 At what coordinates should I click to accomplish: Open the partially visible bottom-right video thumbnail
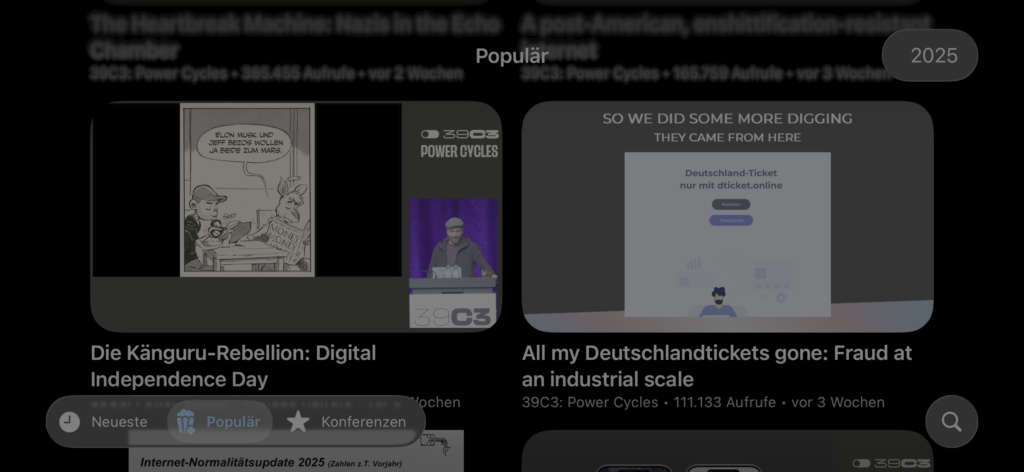[727, 453]
